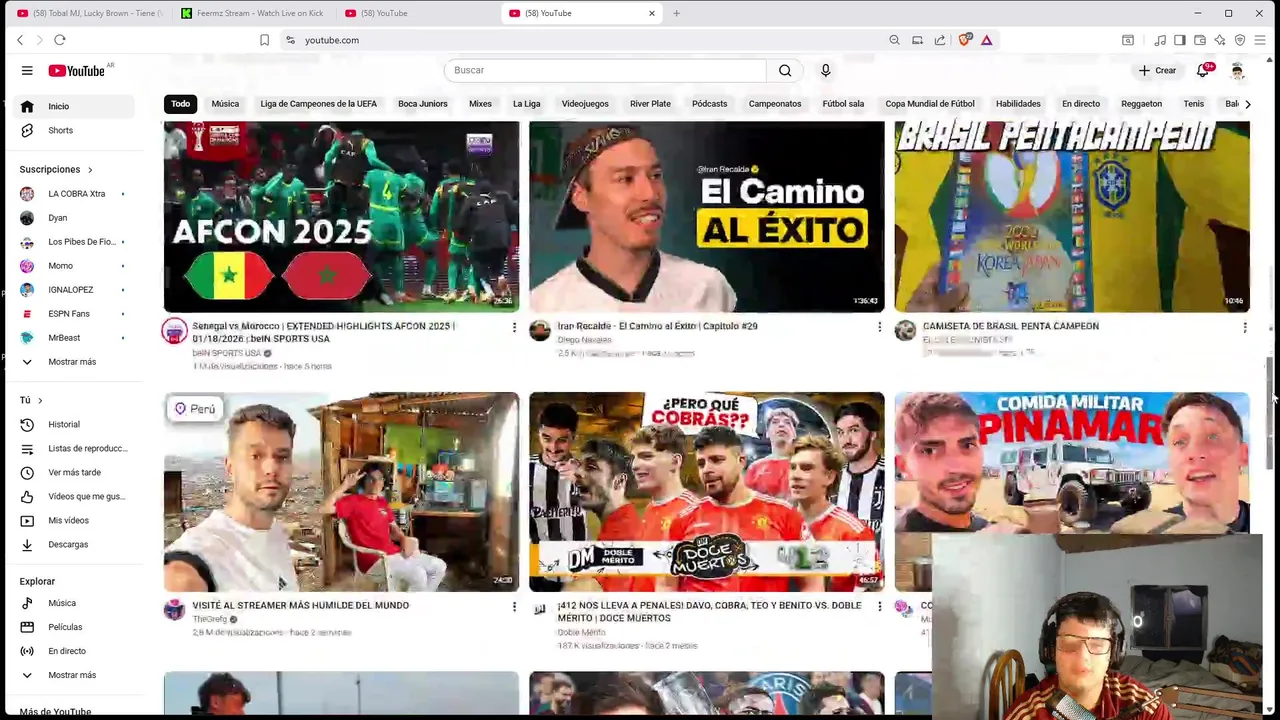Open TheGrefg channel name link

tap(209, 619)
